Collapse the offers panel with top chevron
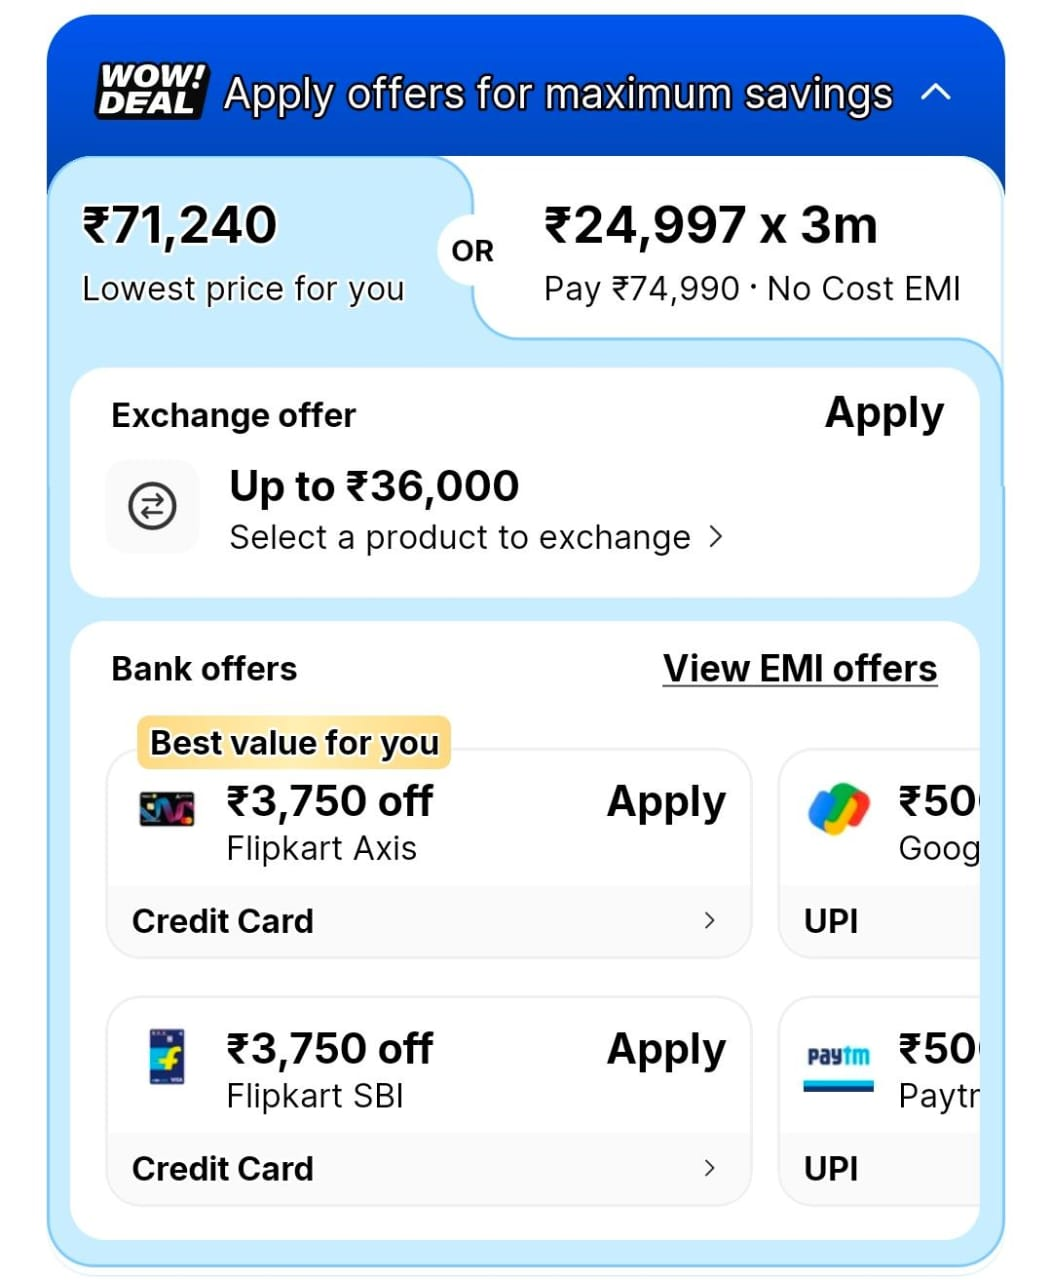Image resolution: width=1052 pixels, height=1280 pixels. pyautogui.click(x=935, y=93)
